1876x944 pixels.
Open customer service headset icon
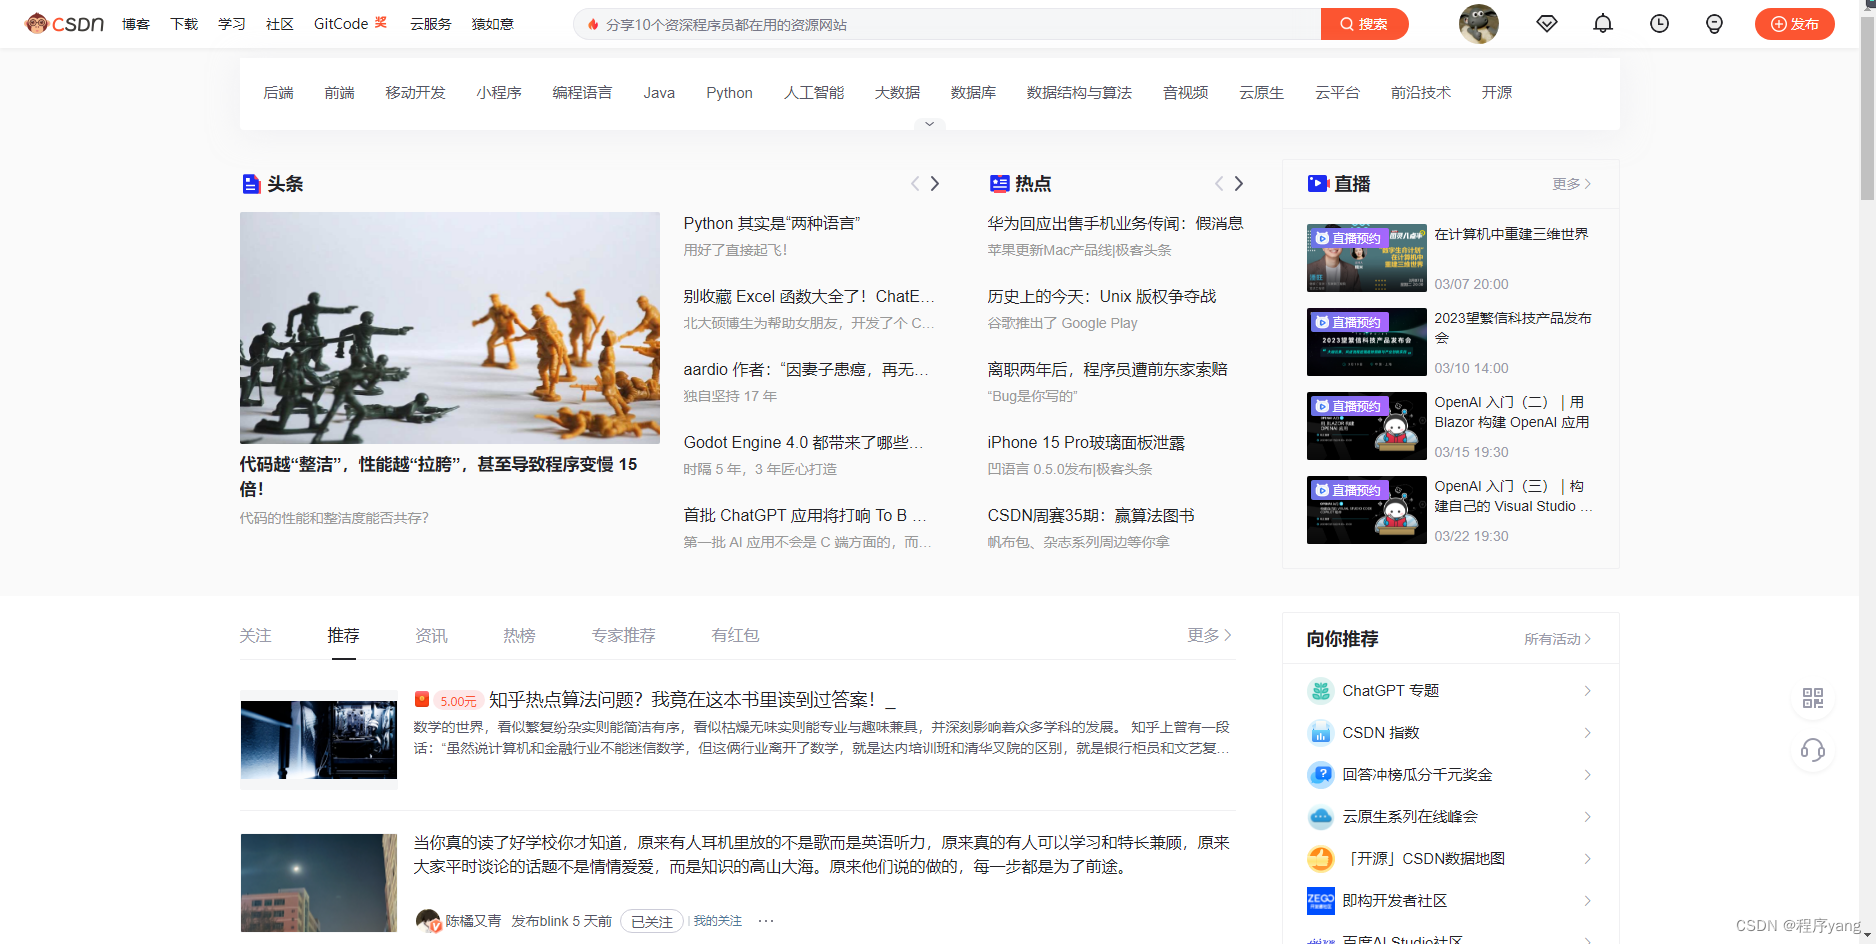click(x=1812, y=750)
